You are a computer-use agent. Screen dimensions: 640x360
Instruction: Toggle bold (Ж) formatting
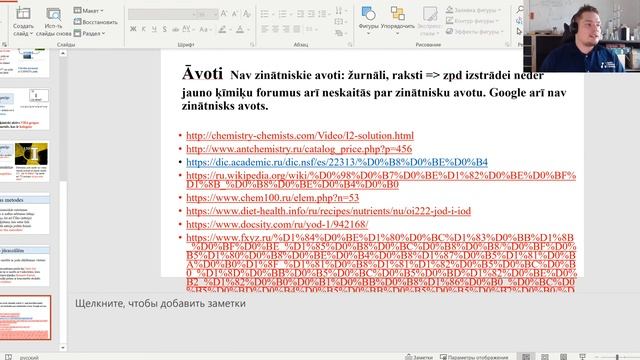[x=133, y=29]
